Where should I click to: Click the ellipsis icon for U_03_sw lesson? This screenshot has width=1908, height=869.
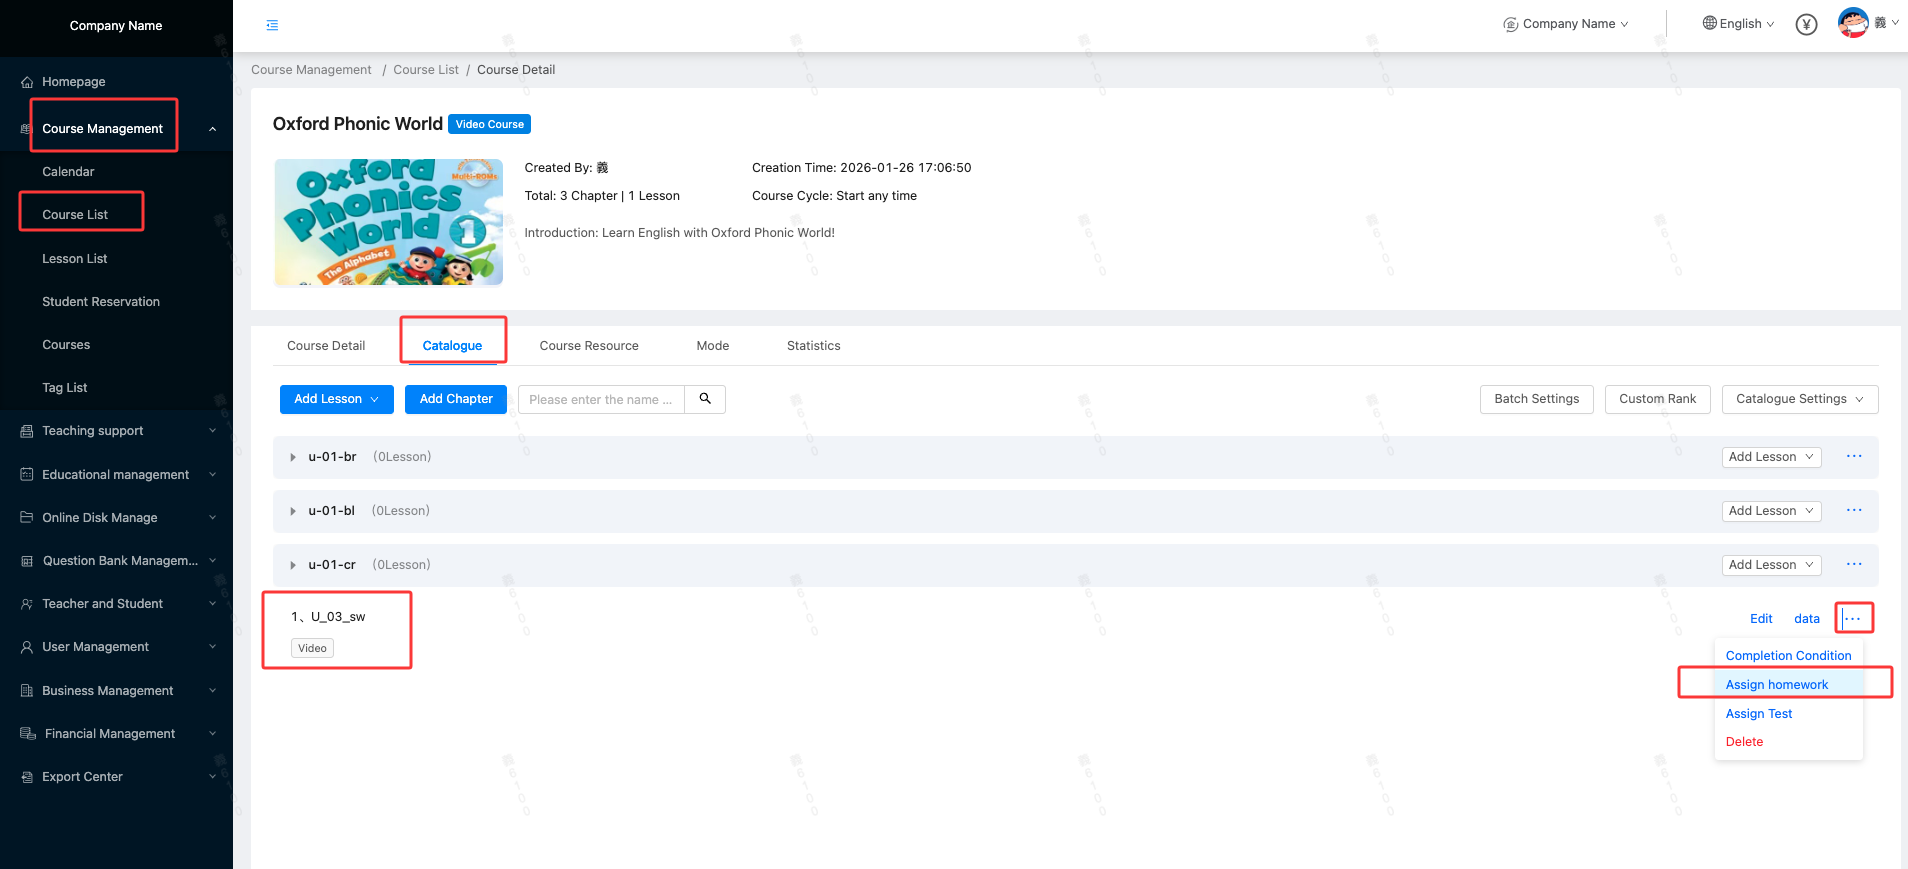click(1852, 619)
